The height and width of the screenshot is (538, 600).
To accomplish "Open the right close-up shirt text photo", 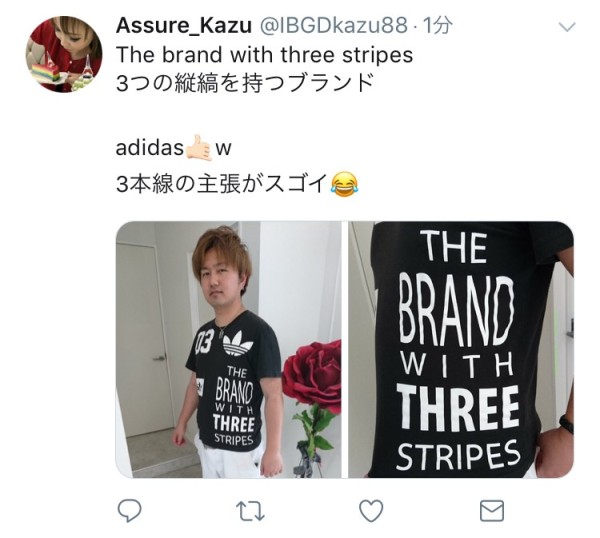I will pos(461,349).
